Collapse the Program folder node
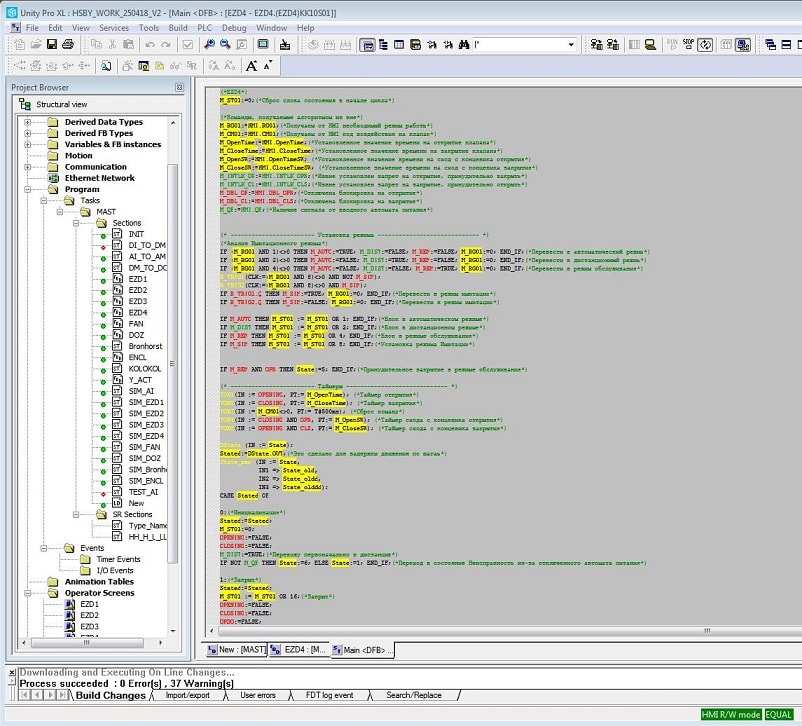The height and width of the screenshot is (726, 802). (x=28, y=189)
